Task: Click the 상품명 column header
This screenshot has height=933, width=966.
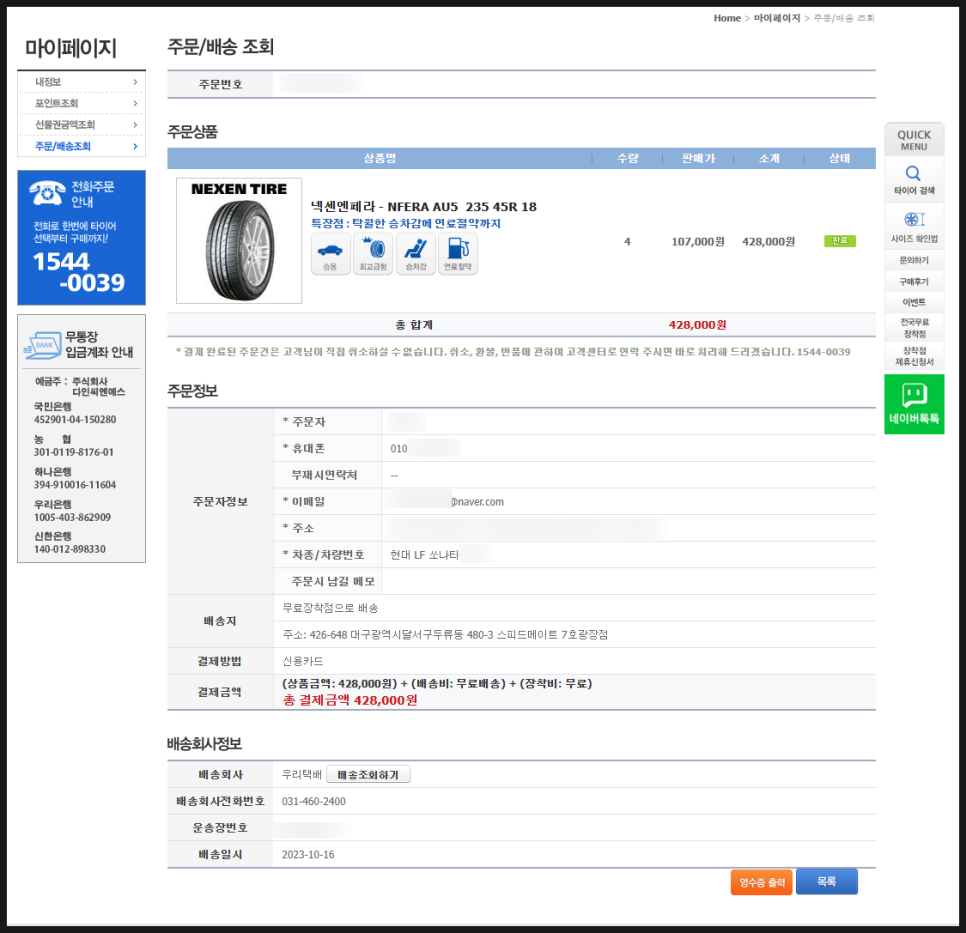Action: coord(380,158)
